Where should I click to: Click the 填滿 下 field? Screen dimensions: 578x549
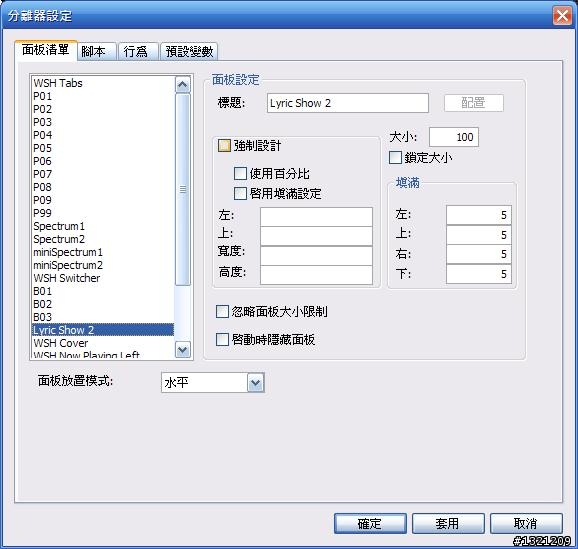click(x=478, y=274)
